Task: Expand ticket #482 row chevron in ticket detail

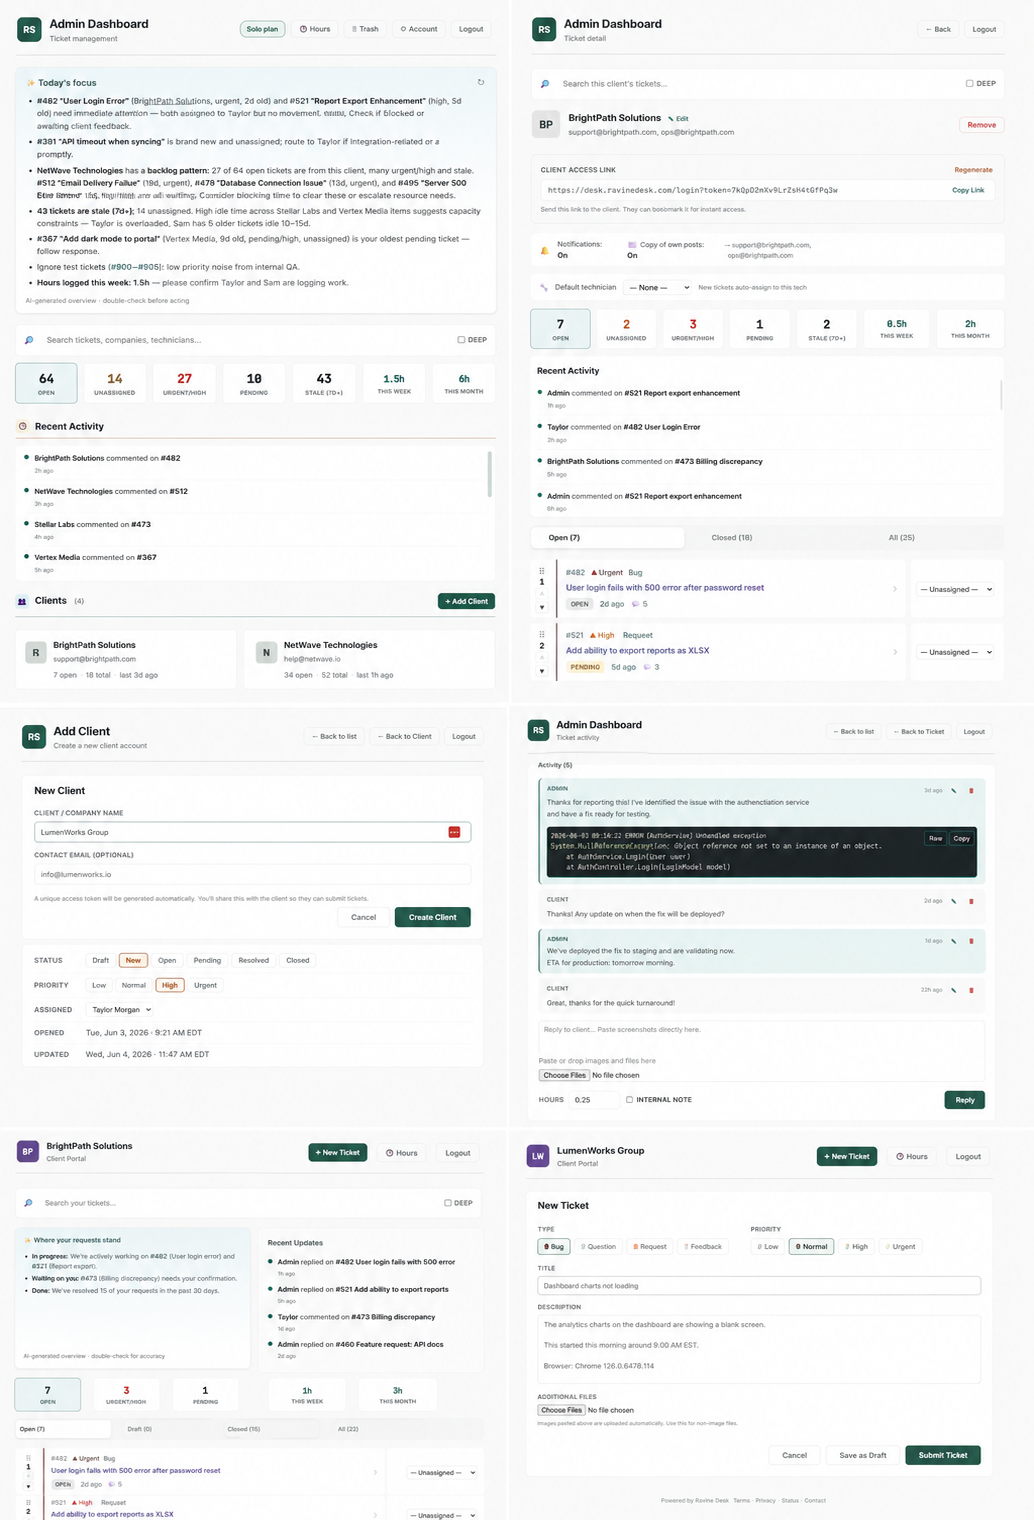Action: point(894,589)
